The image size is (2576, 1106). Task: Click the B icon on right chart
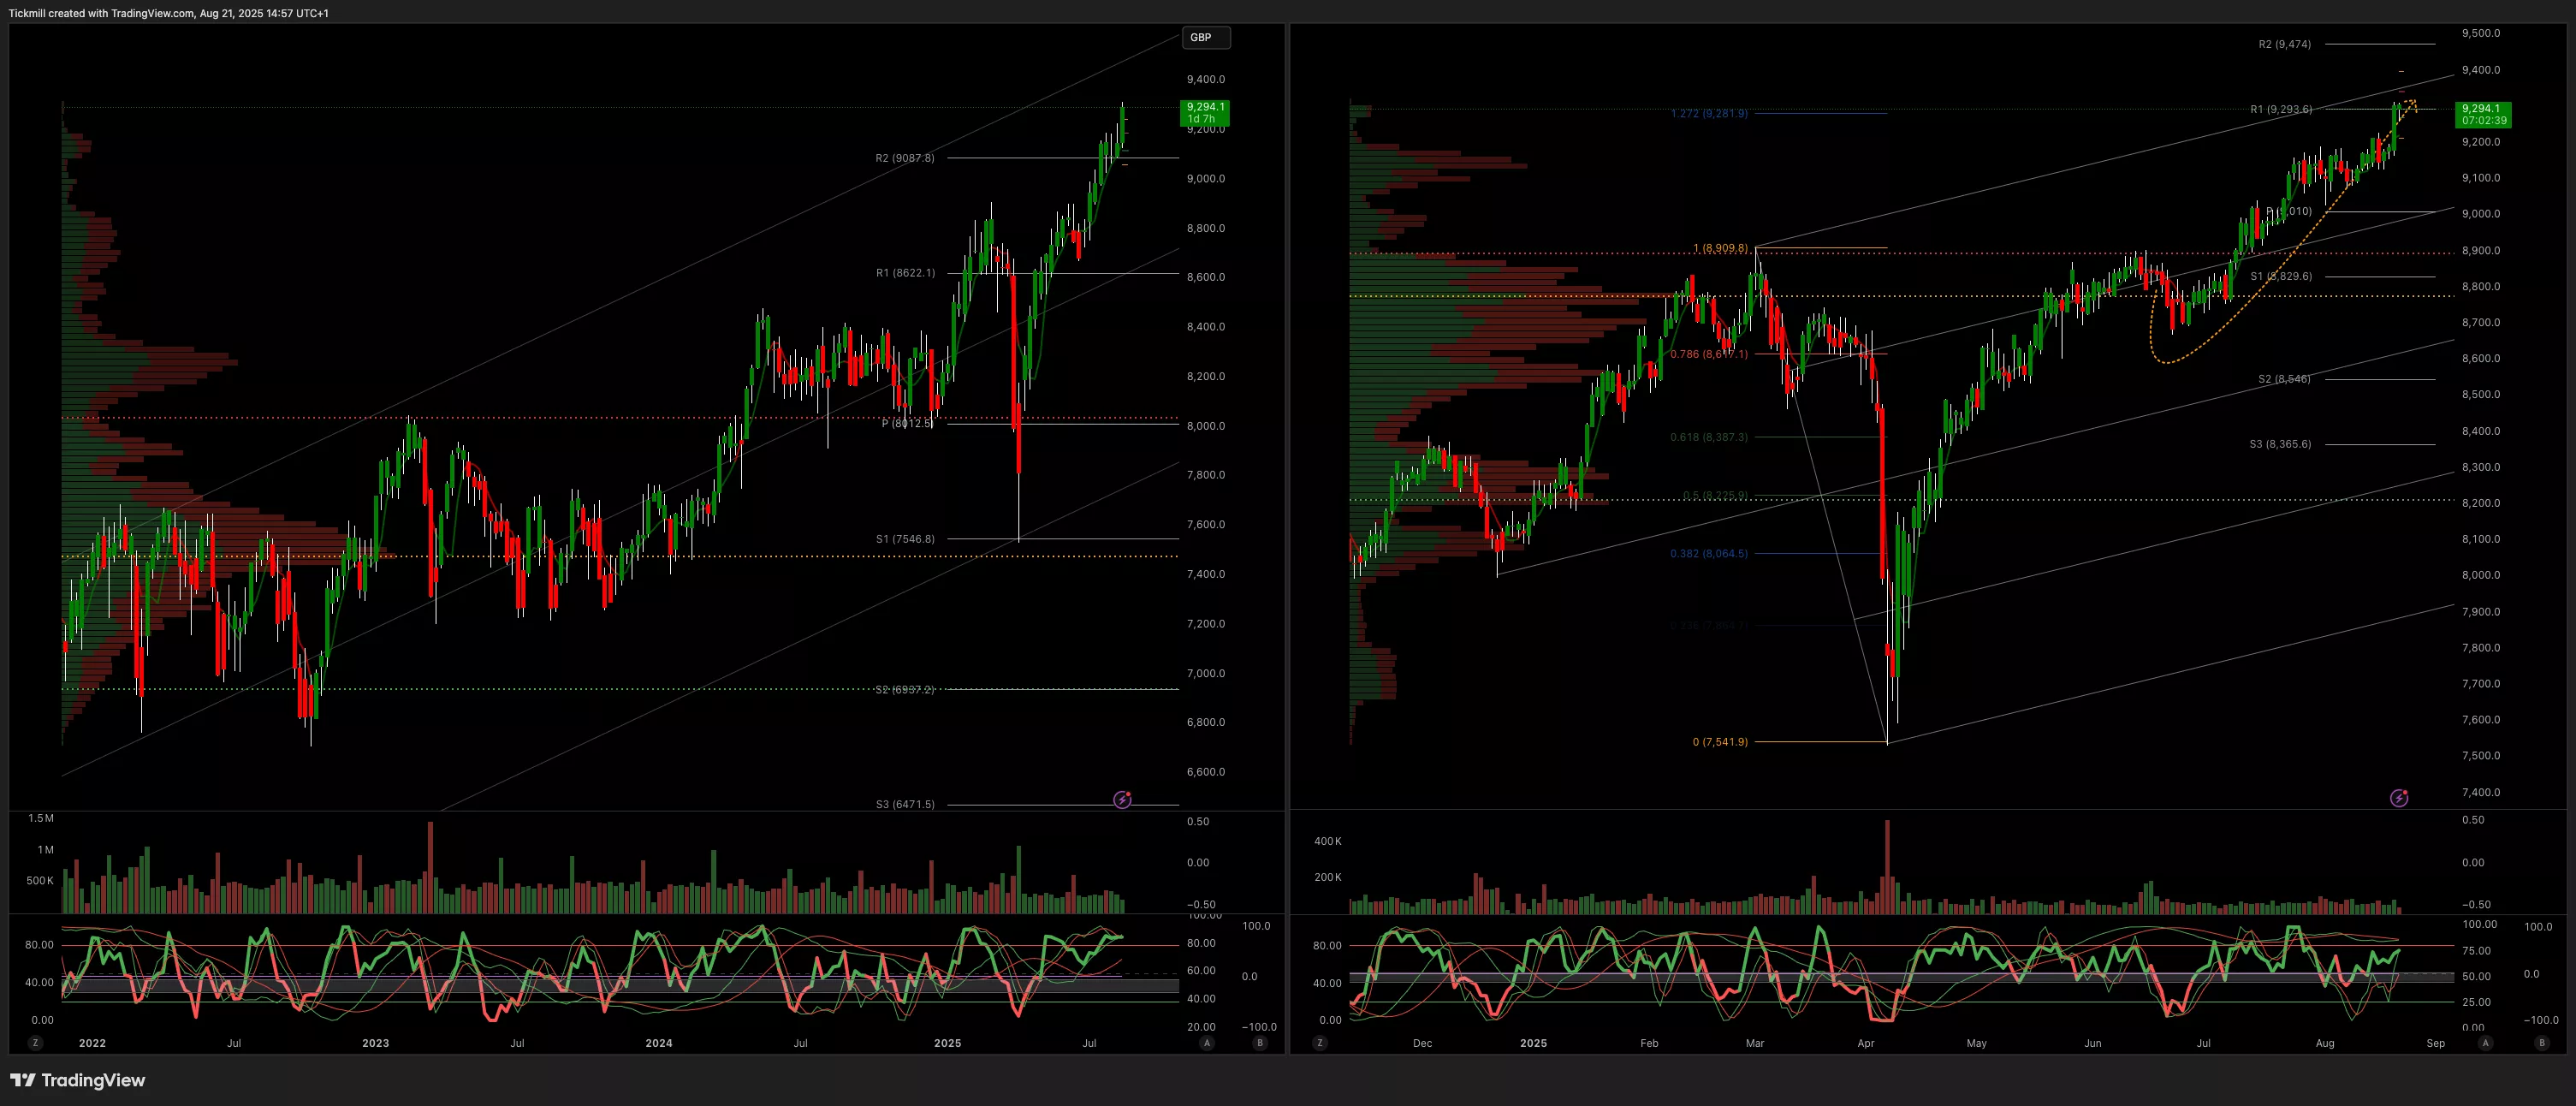tap(2541, 1043)
